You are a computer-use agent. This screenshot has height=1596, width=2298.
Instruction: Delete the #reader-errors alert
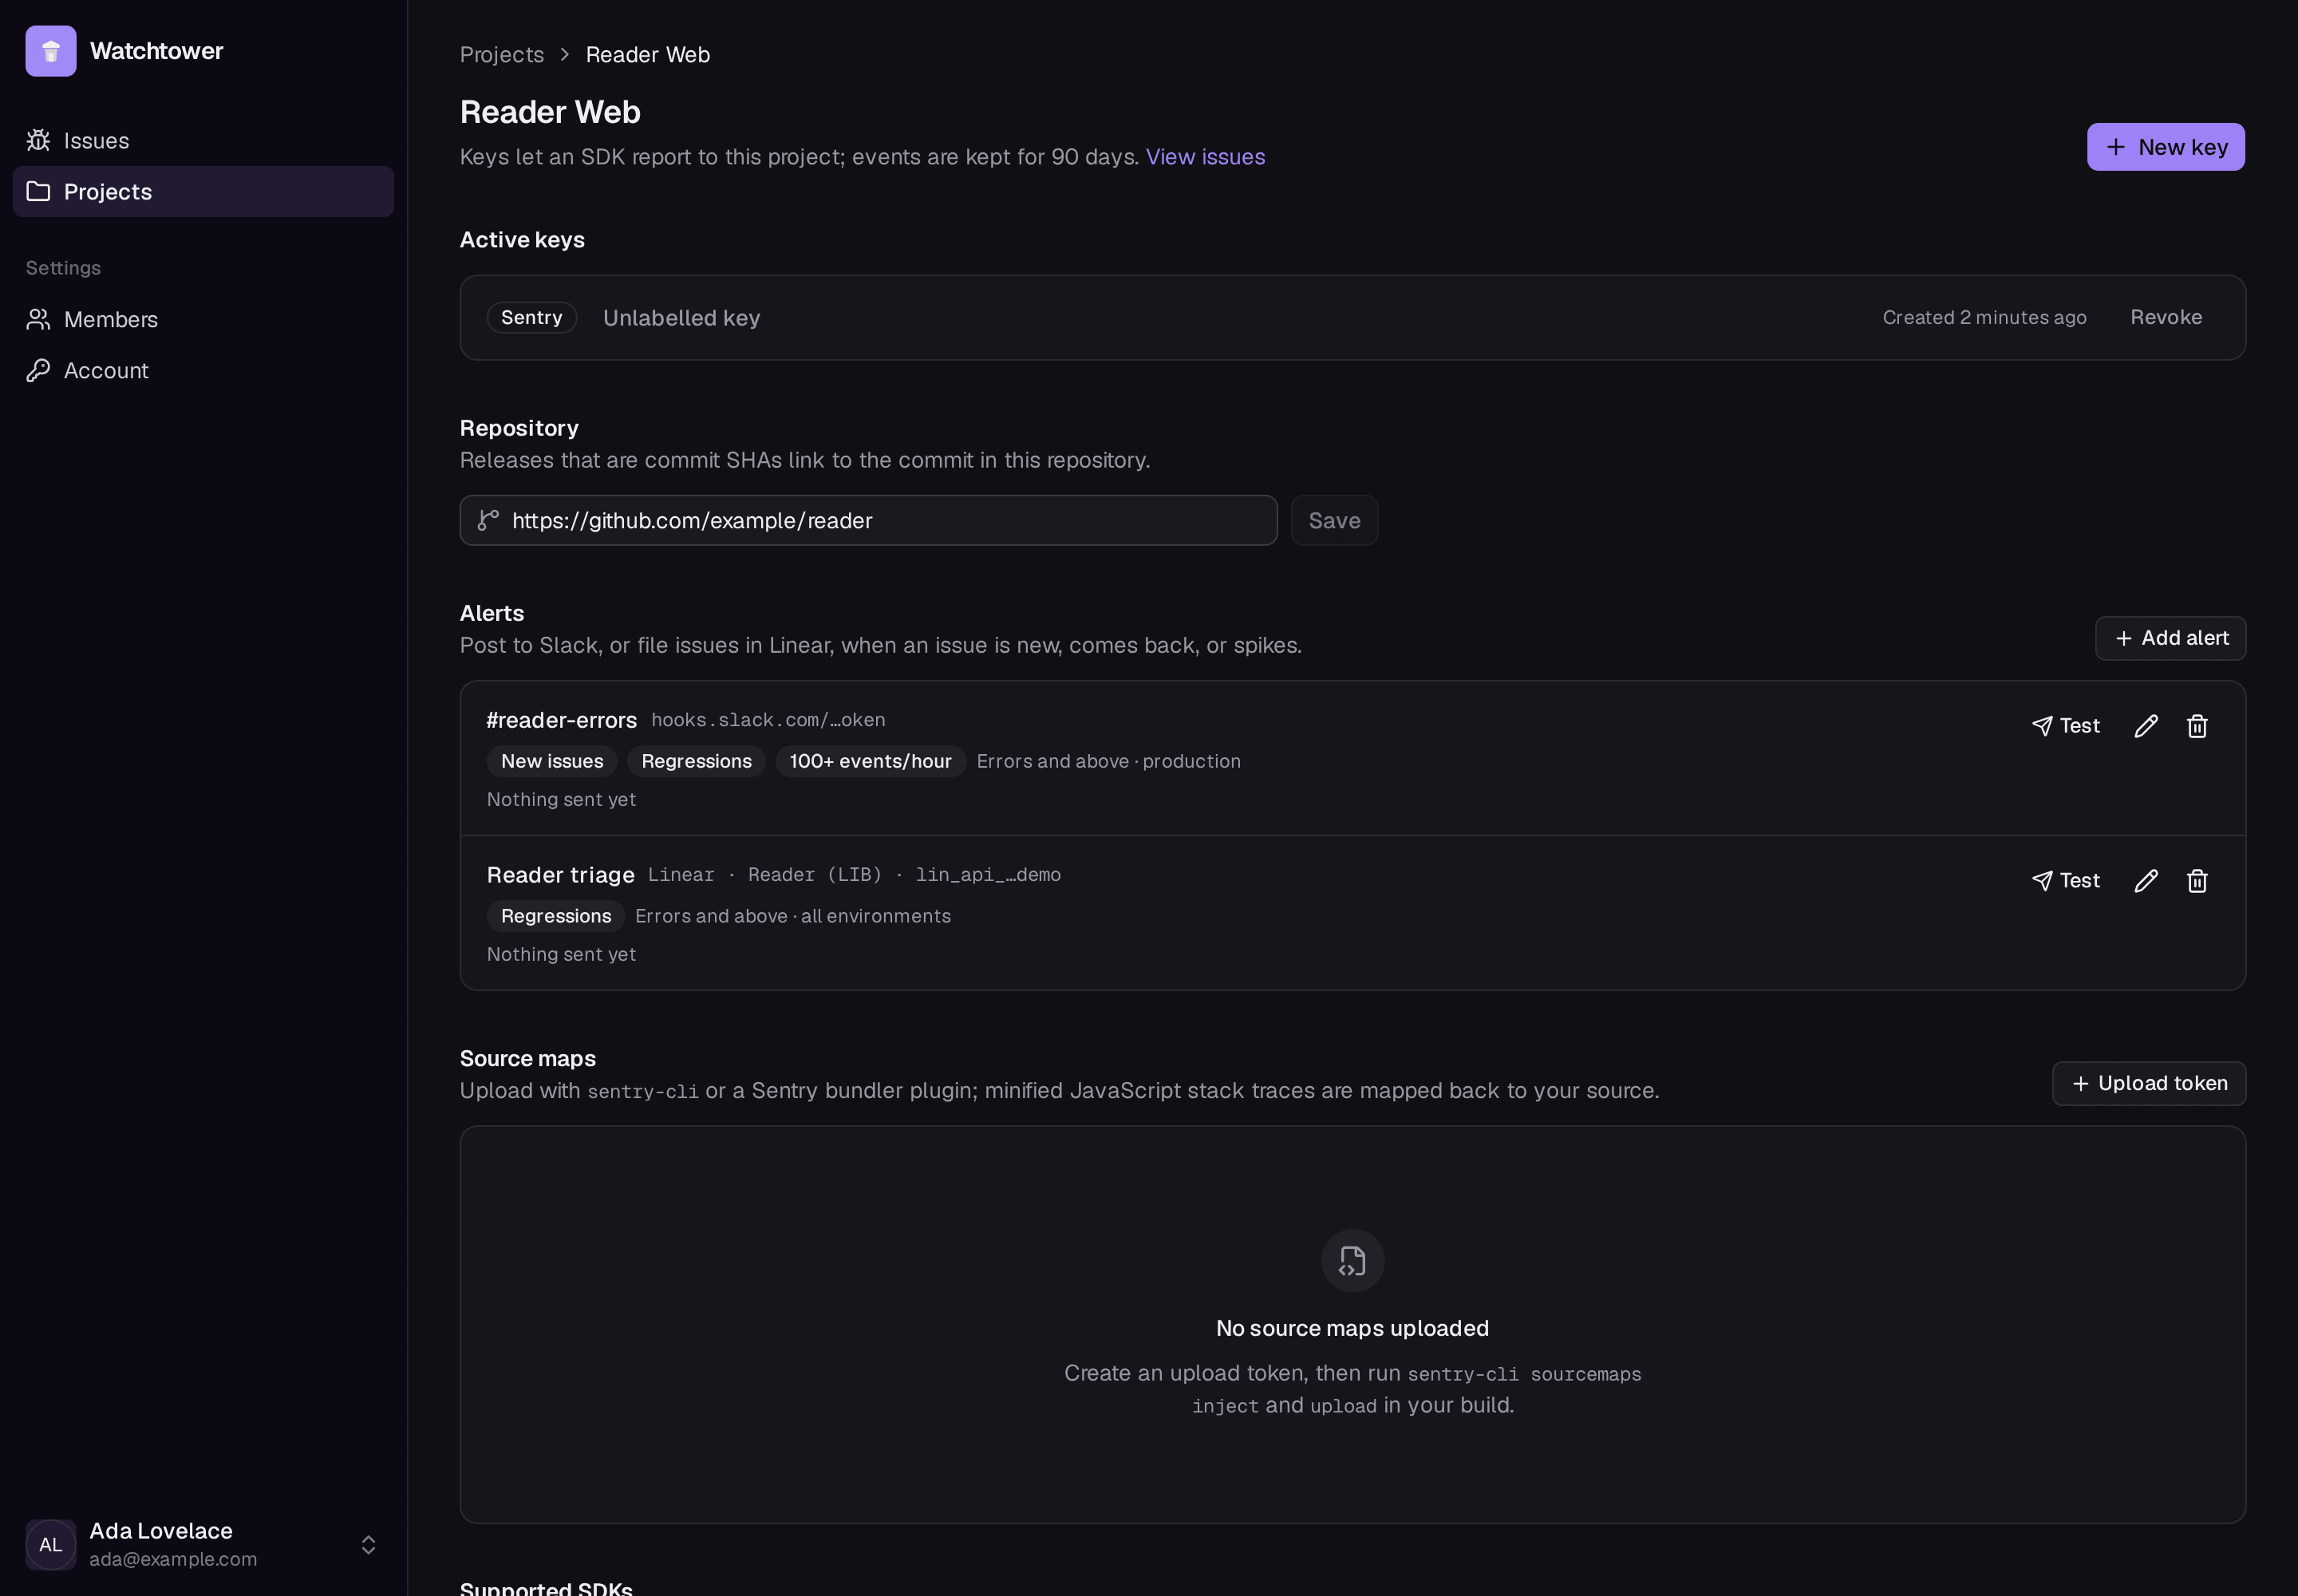coord(2197,727)
